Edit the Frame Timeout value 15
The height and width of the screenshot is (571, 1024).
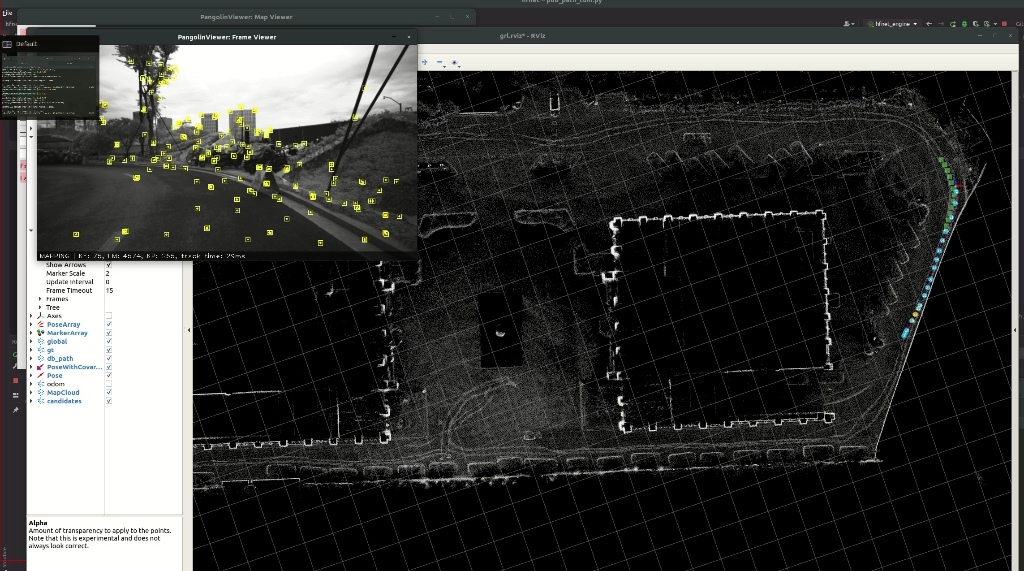(143, 291)
